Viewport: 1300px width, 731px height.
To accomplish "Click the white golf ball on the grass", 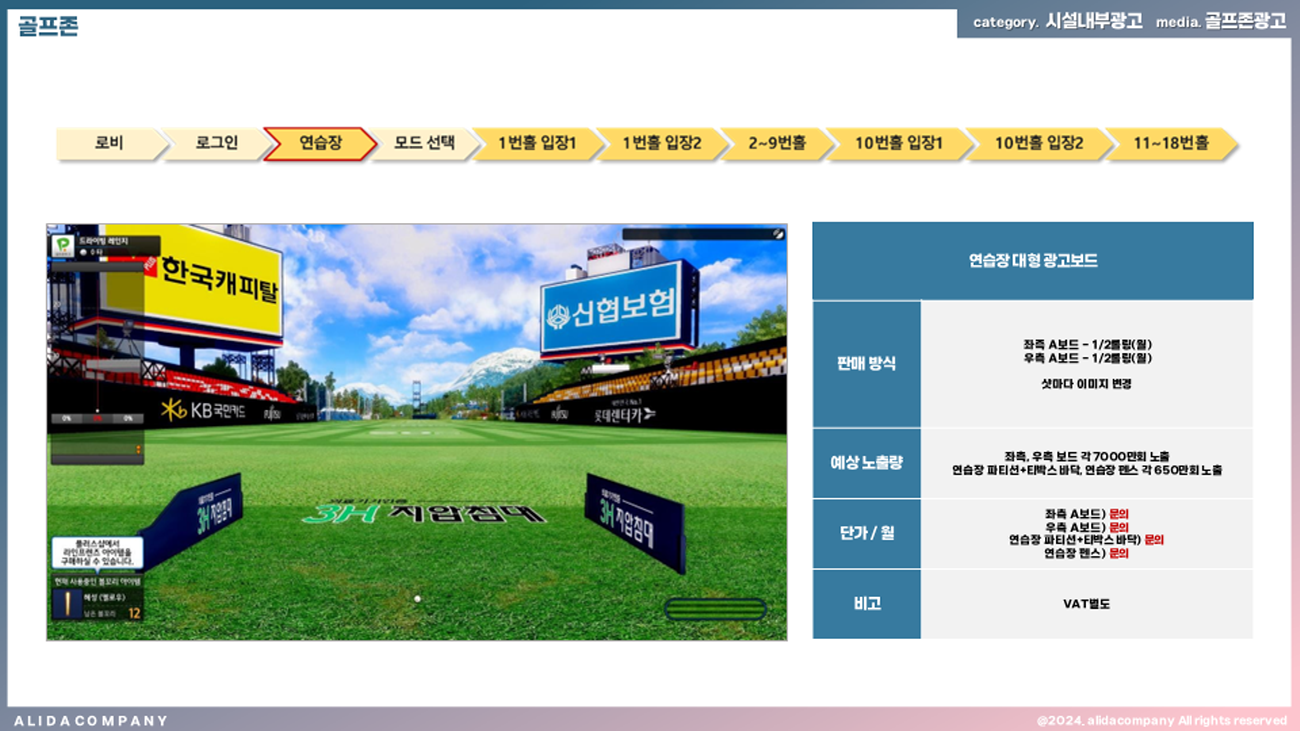I will click(x=417, y=599).
